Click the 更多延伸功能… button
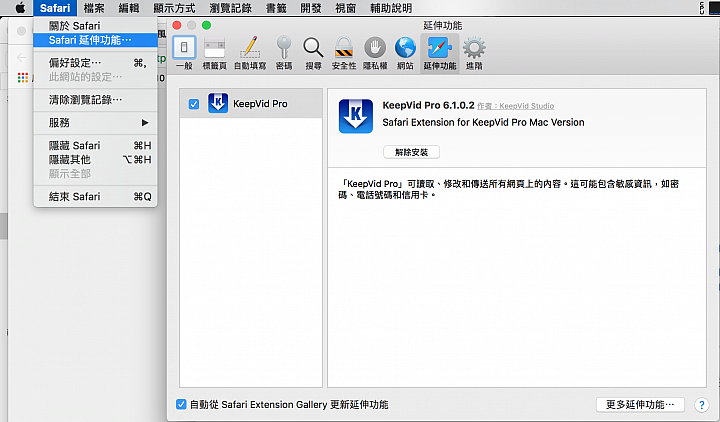This screenshot has height=422, width=720. click(x=640, y=405)
